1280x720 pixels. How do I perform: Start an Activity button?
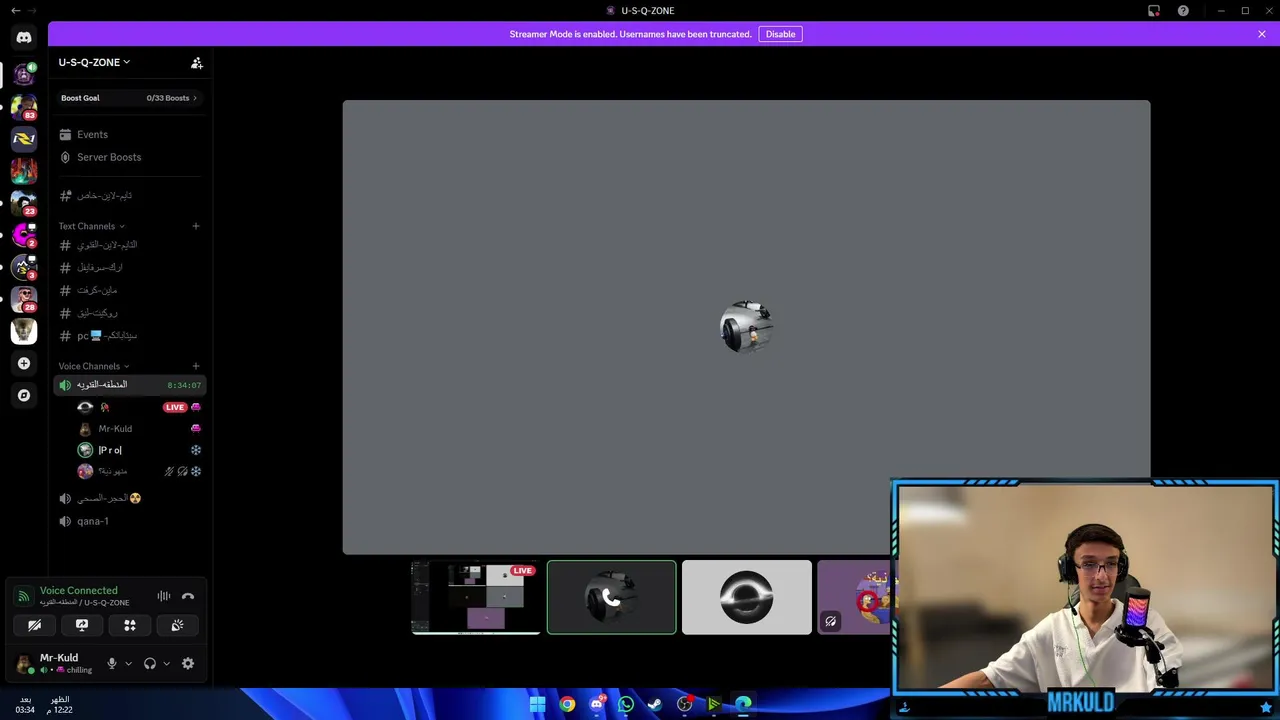pos(130,625)
